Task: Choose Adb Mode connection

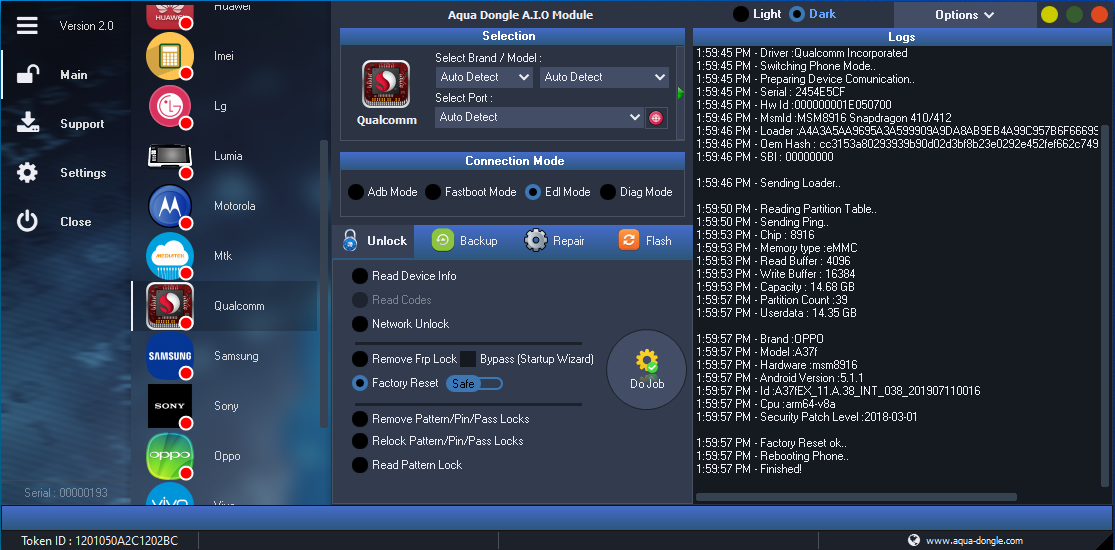Action: [356, 192]
